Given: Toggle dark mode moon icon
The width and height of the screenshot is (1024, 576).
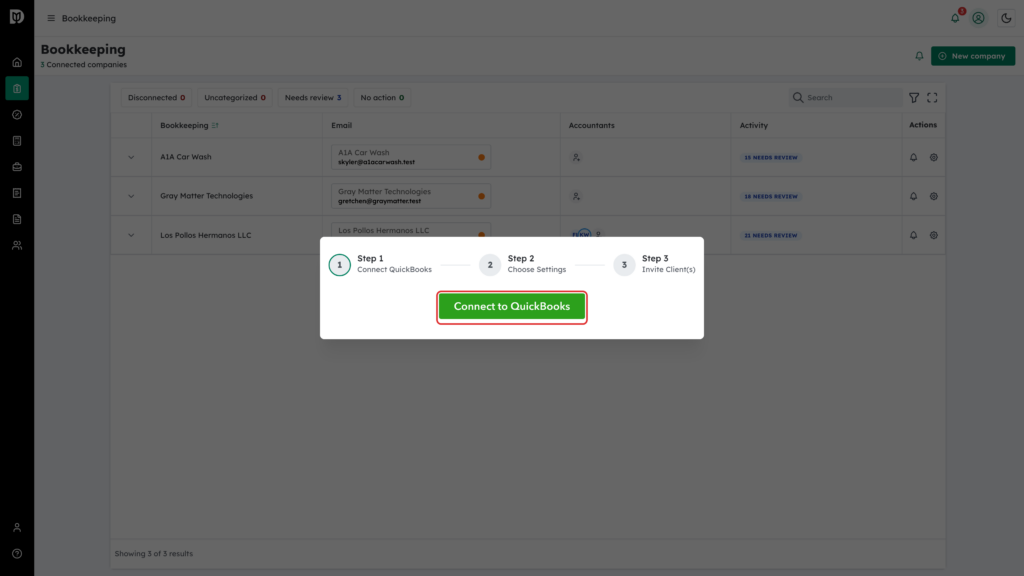Looking at the screenshot, I should (x=1006, y=18).
